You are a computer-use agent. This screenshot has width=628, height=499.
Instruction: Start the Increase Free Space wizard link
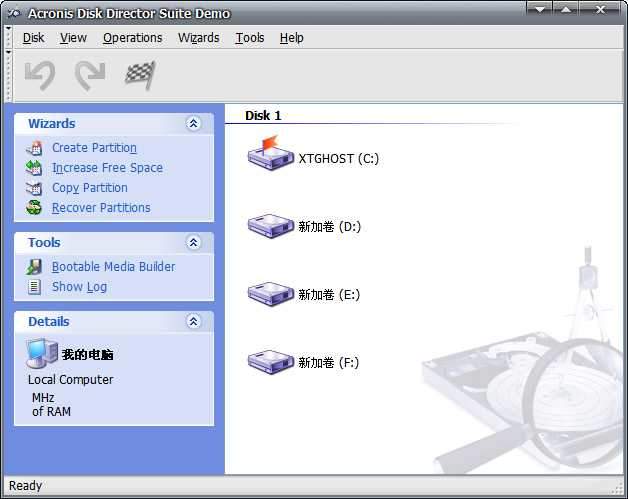107,168
